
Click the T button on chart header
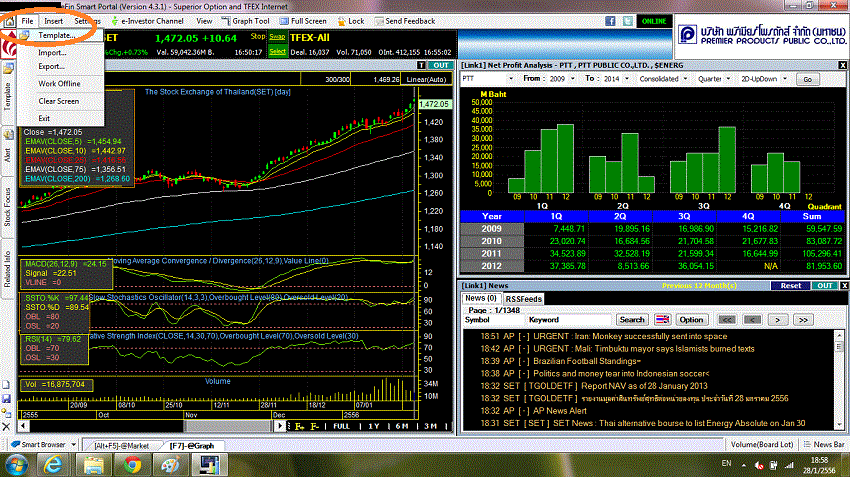pyautogui.click(x=421, y=65)
